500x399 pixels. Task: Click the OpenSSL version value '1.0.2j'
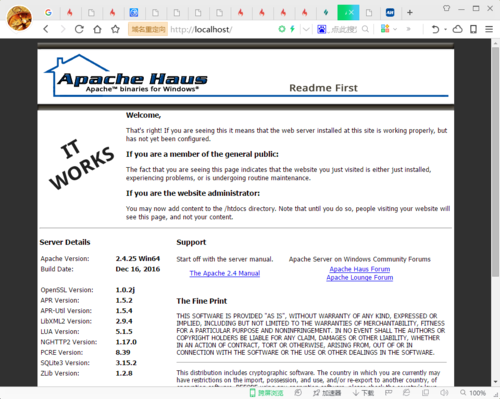tap(125, 290)
